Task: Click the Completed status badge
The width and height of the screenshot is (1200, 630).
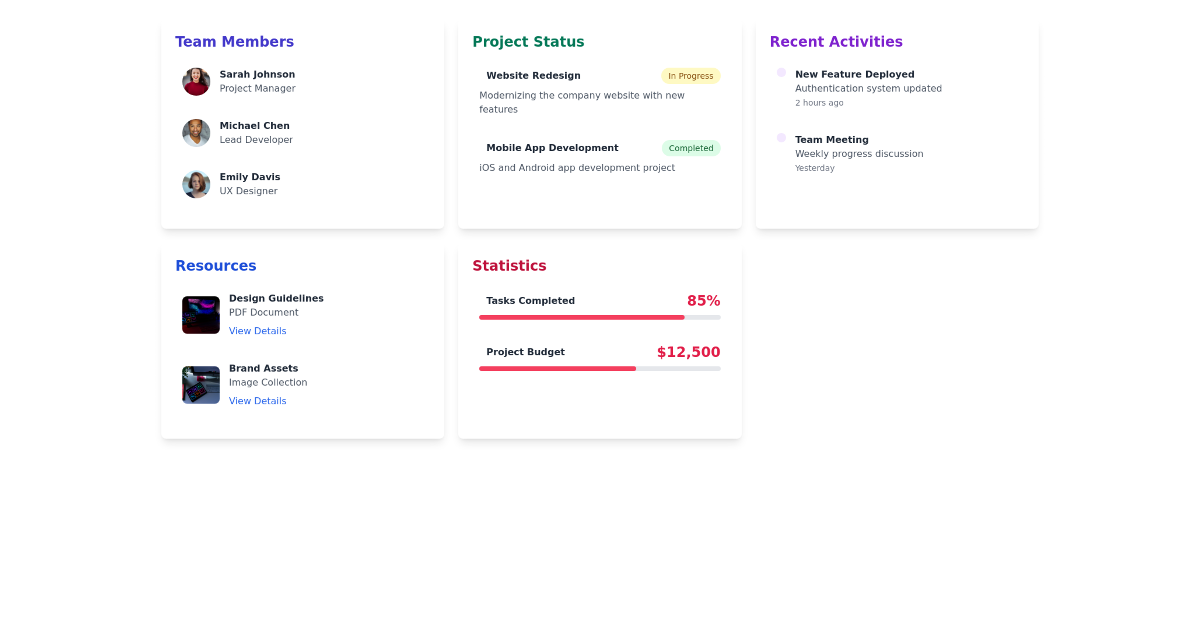Action: [691, 147]
